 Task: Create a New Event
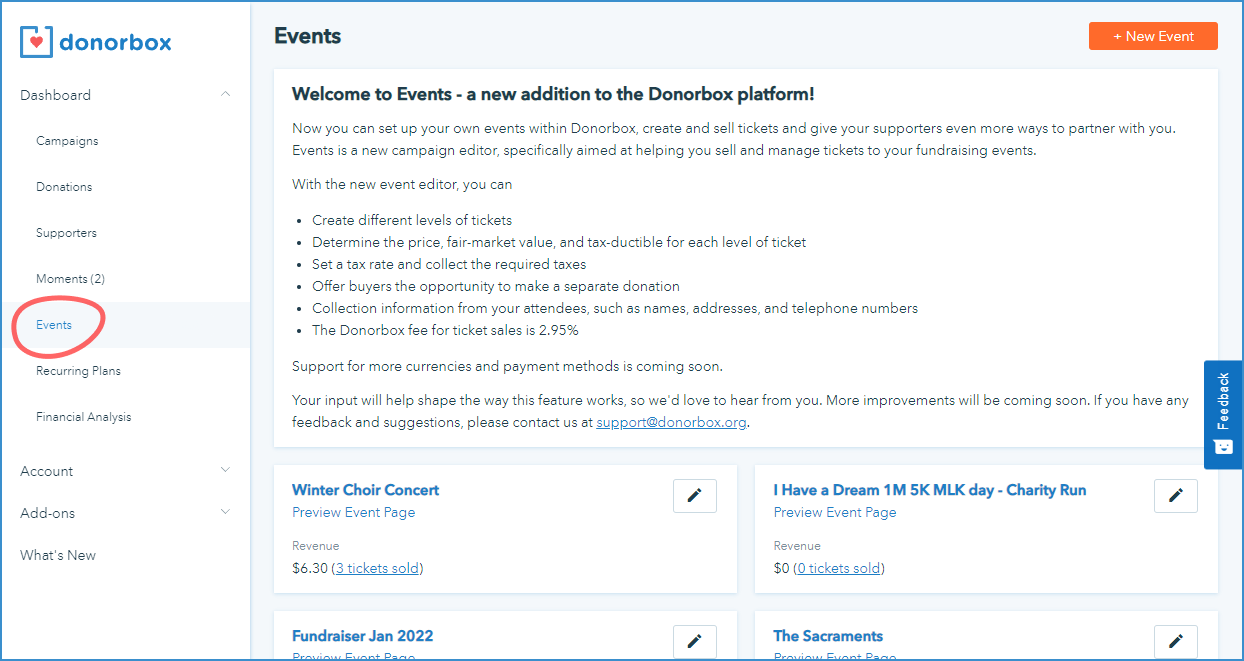pyautogui.click(x=1153, y=36)
